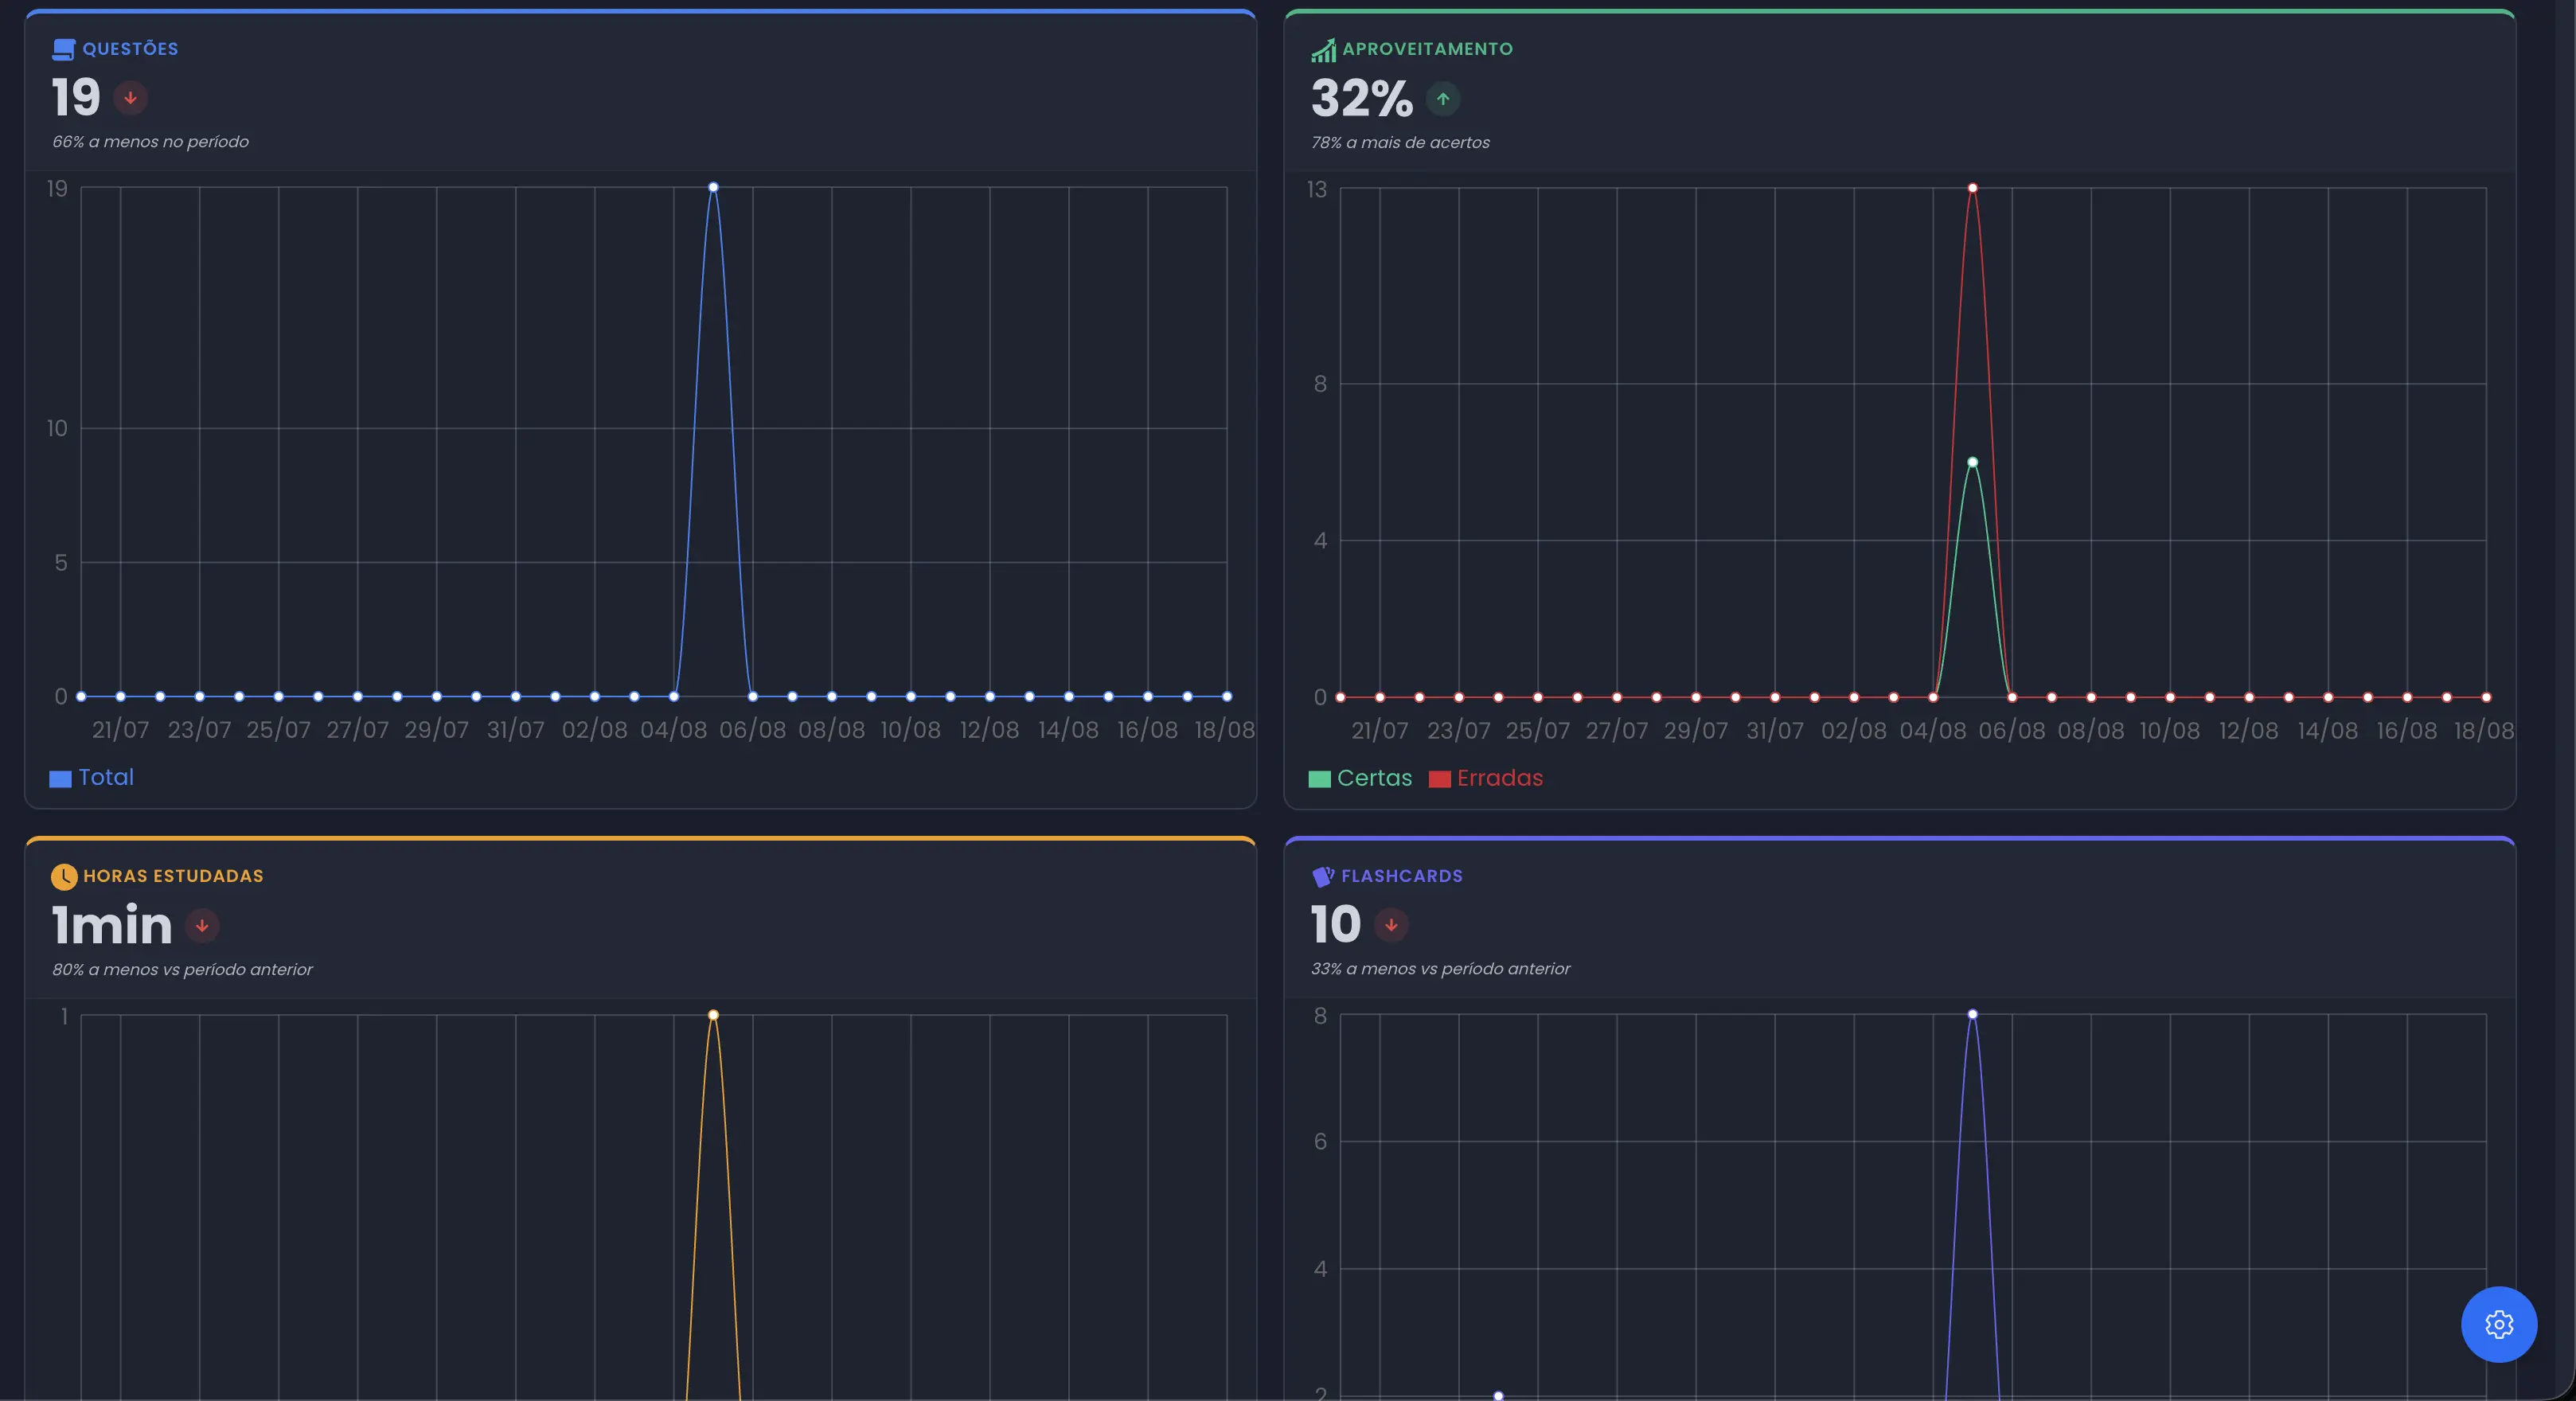This screenshot has width=2576, height=1401.
Task: Open the blue settings gear button
Action: pos(2498,1324)
